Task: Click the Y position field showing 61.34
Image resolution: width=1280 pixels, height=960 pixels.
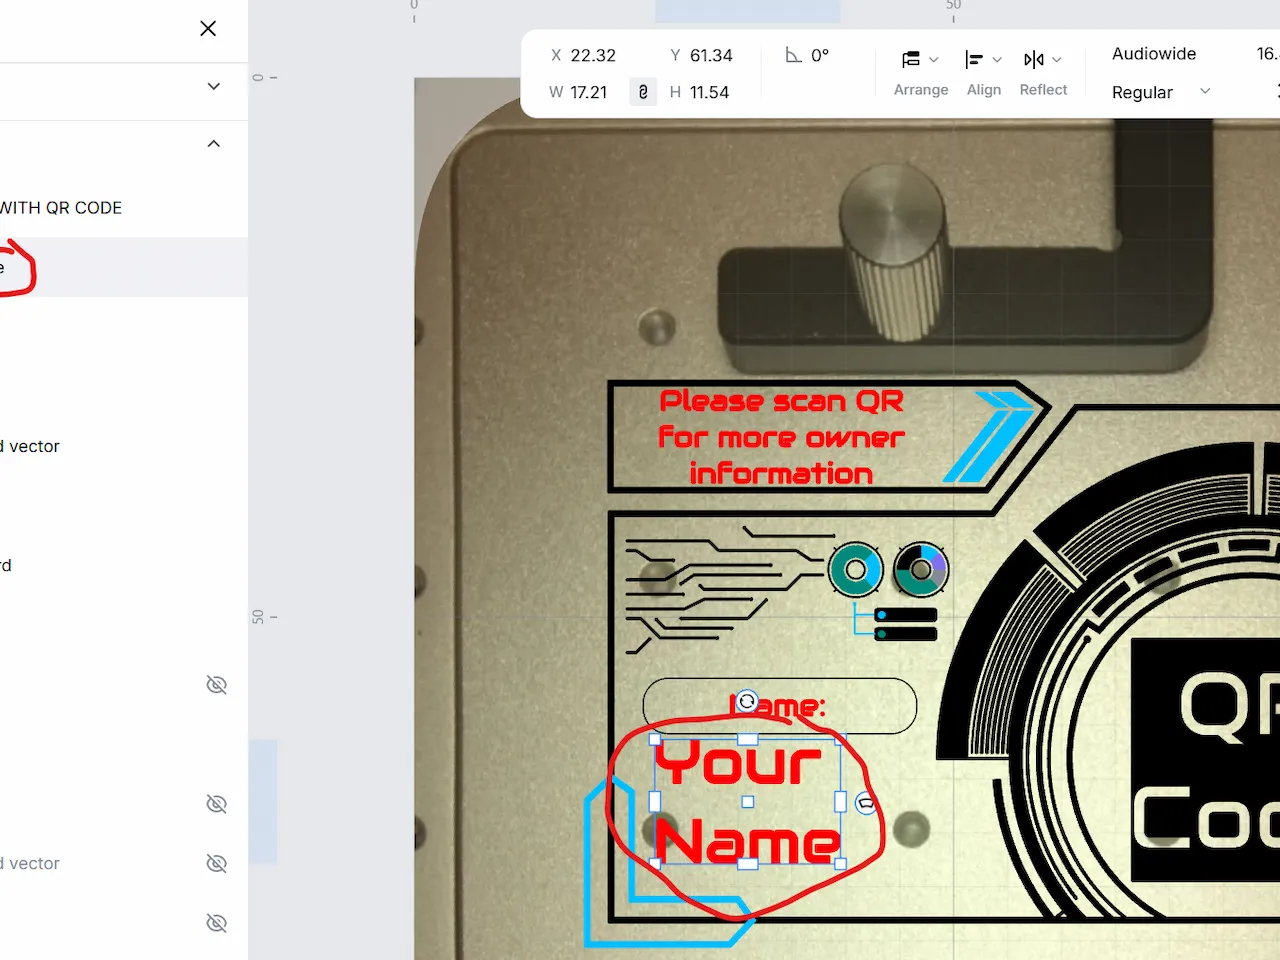Action: [701, 55]
